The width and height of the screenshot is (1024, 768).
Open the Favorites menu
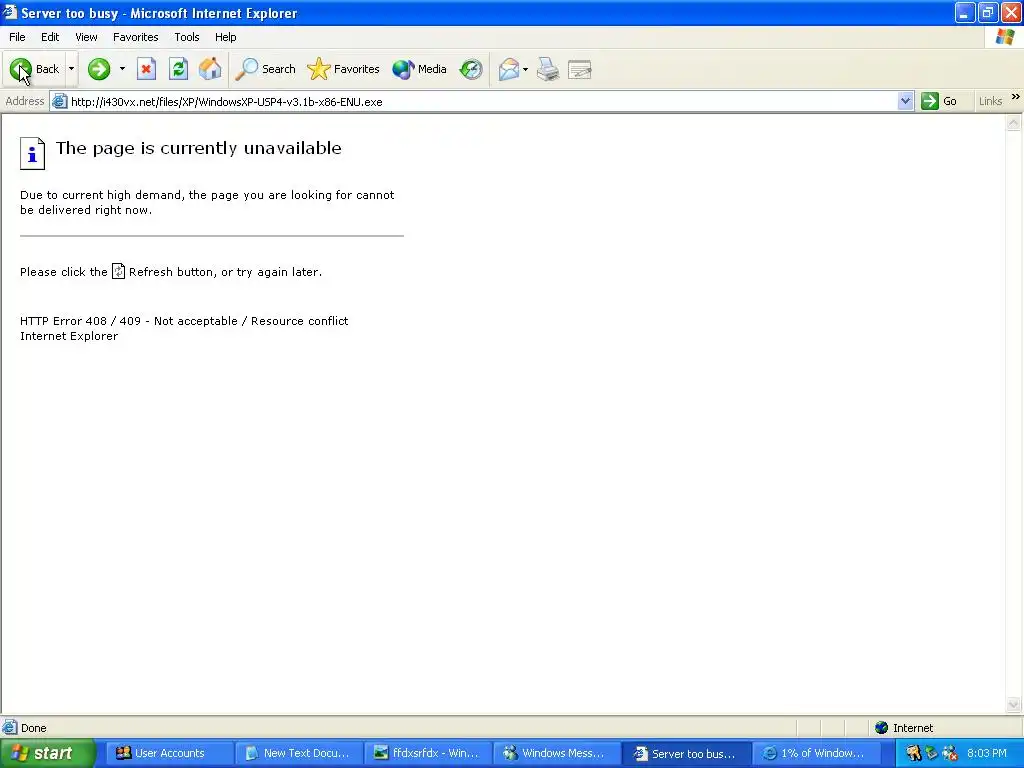tap(136, 37)
